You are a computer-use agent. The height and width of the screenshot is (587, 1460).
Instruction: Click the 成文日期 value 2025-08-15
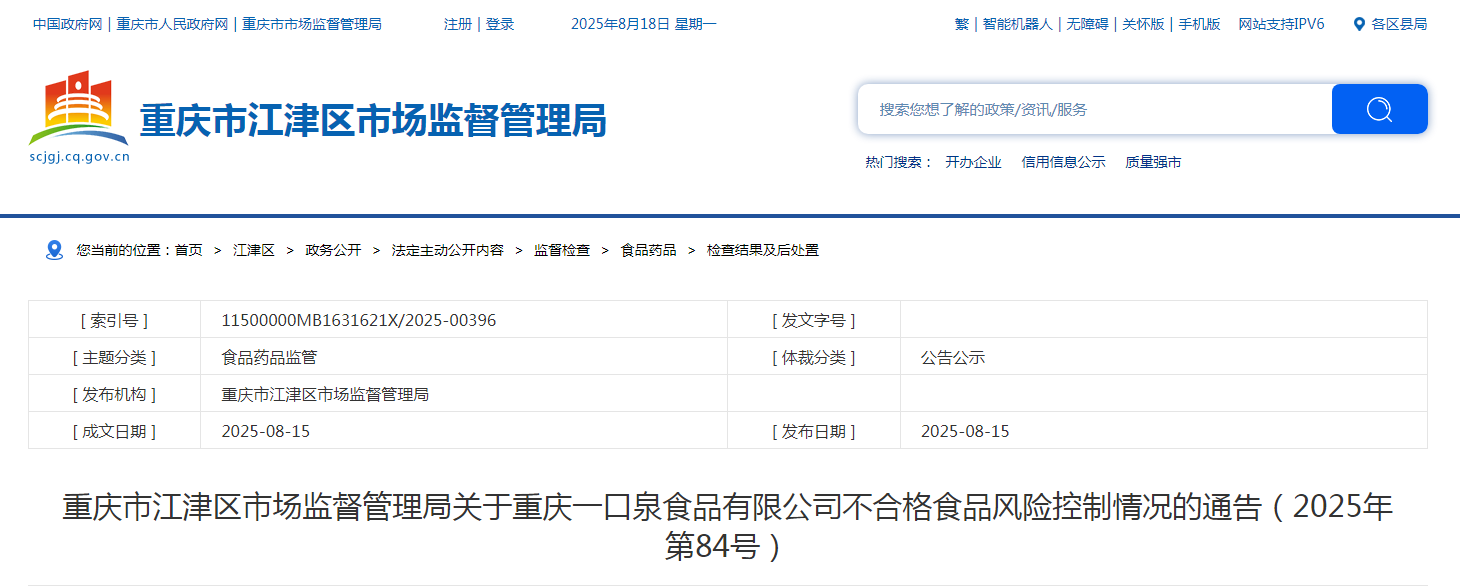click(x=265, y=431)
